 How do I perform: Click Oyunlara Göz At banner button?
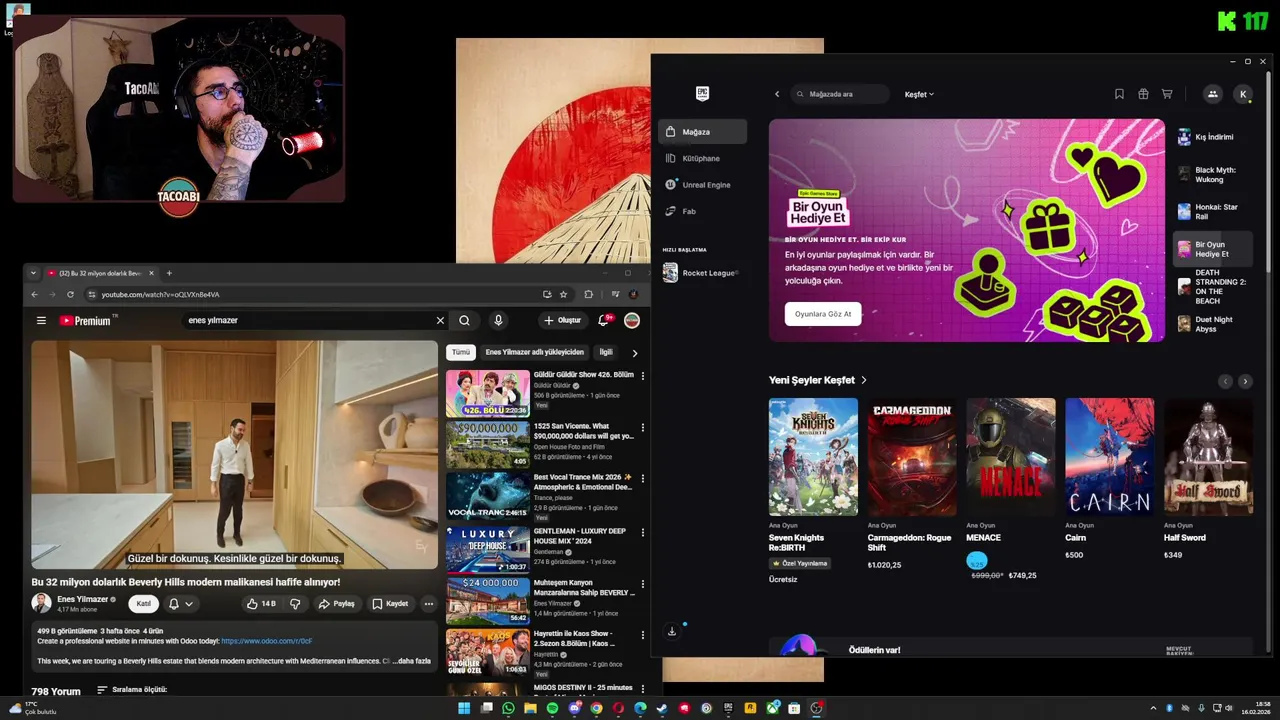pyautogui.click(x=823, y=314)
